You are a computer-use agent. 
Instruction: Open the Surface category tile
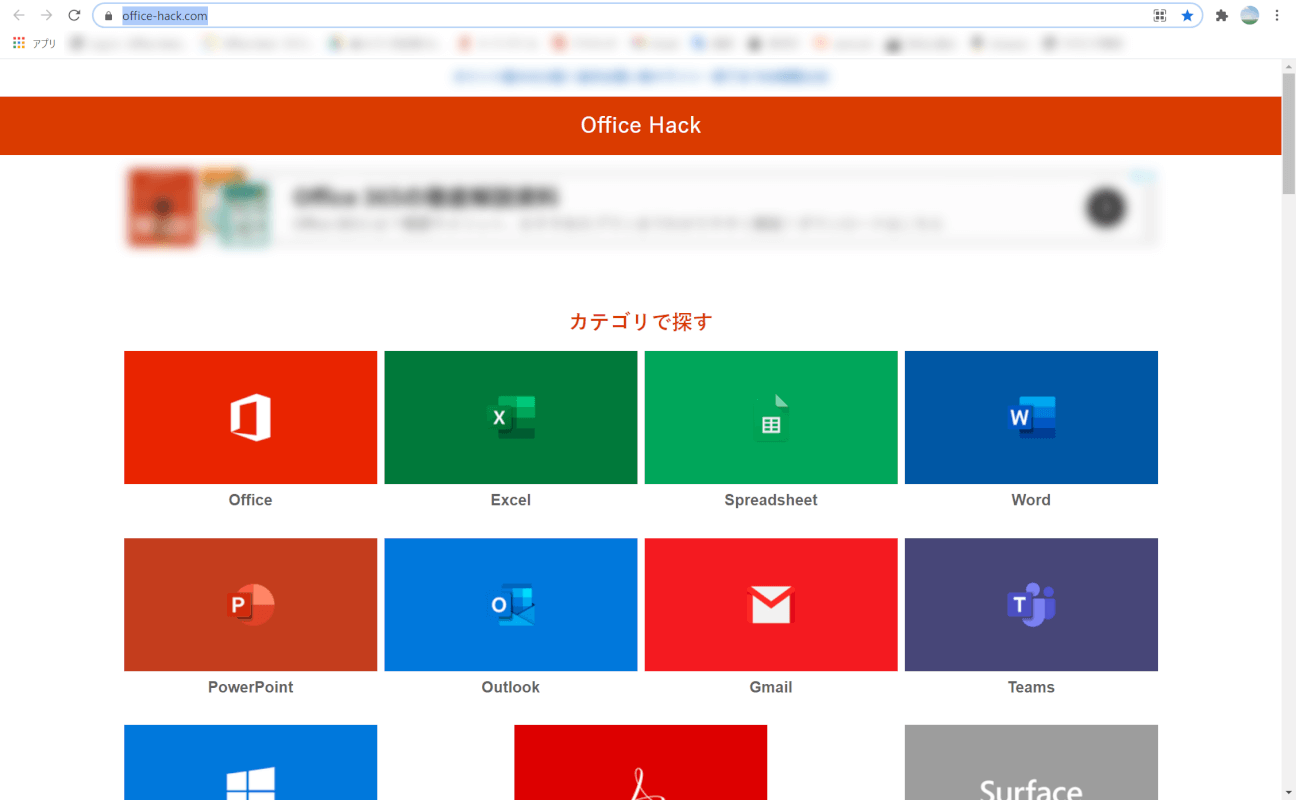pos(1031,762)
